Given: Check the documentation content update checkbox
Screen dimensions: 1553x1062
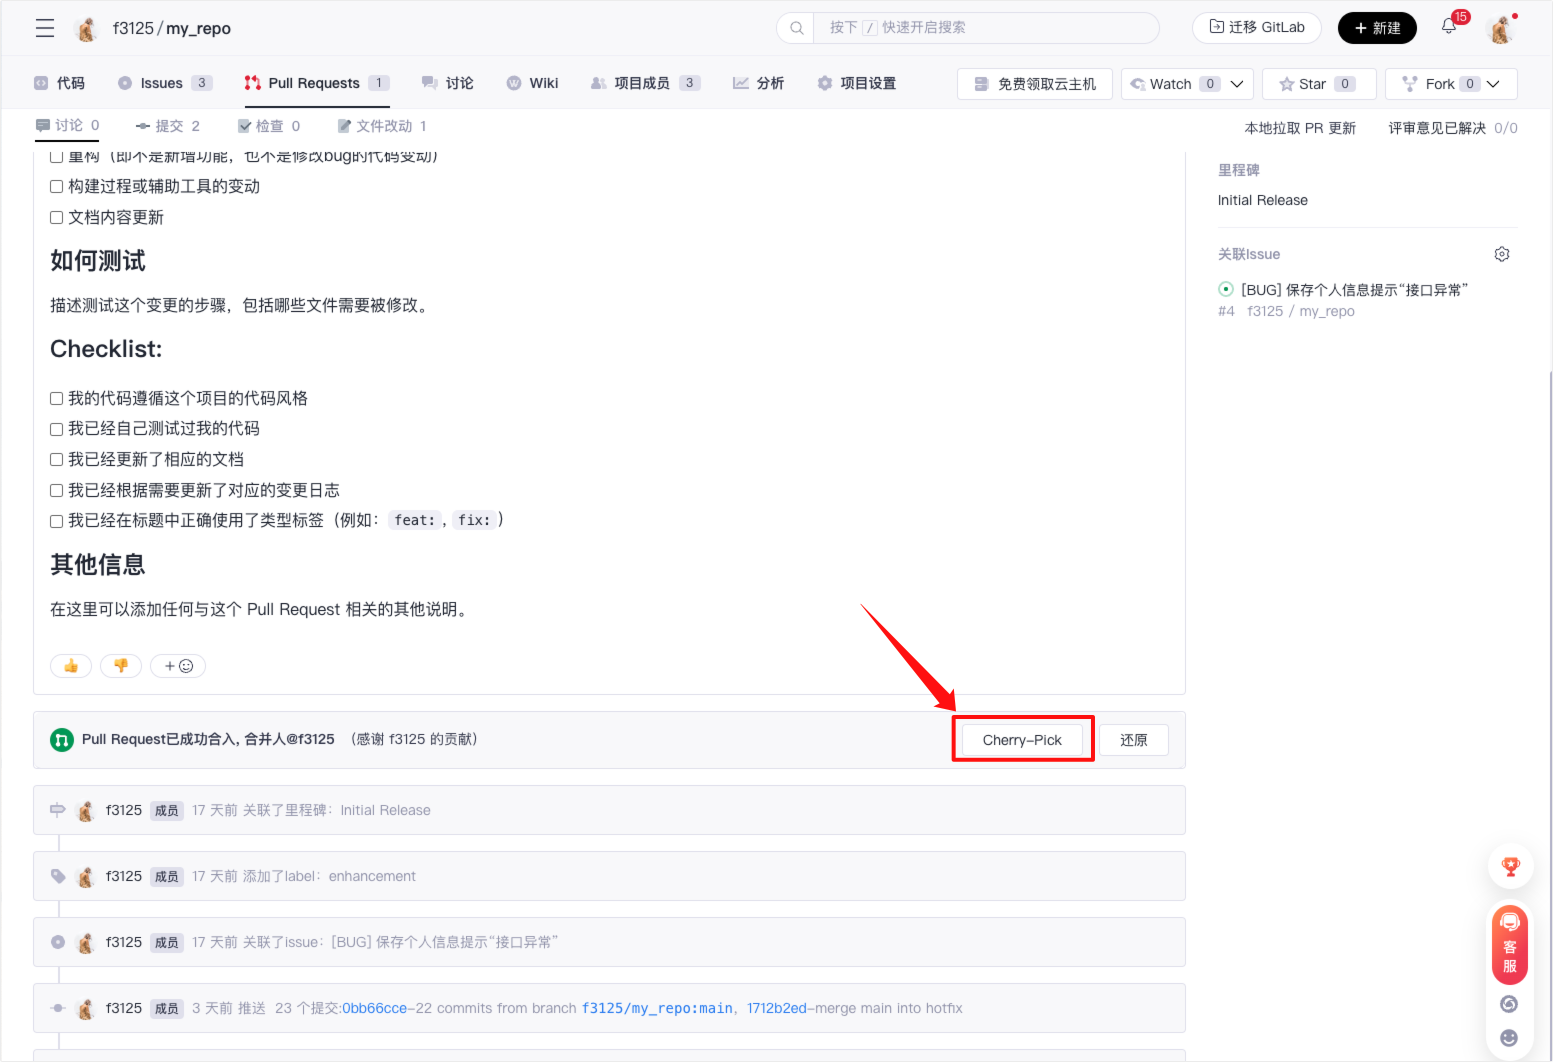Looking at the screenshot, I should pyautogui.click(x=57, y=217).
